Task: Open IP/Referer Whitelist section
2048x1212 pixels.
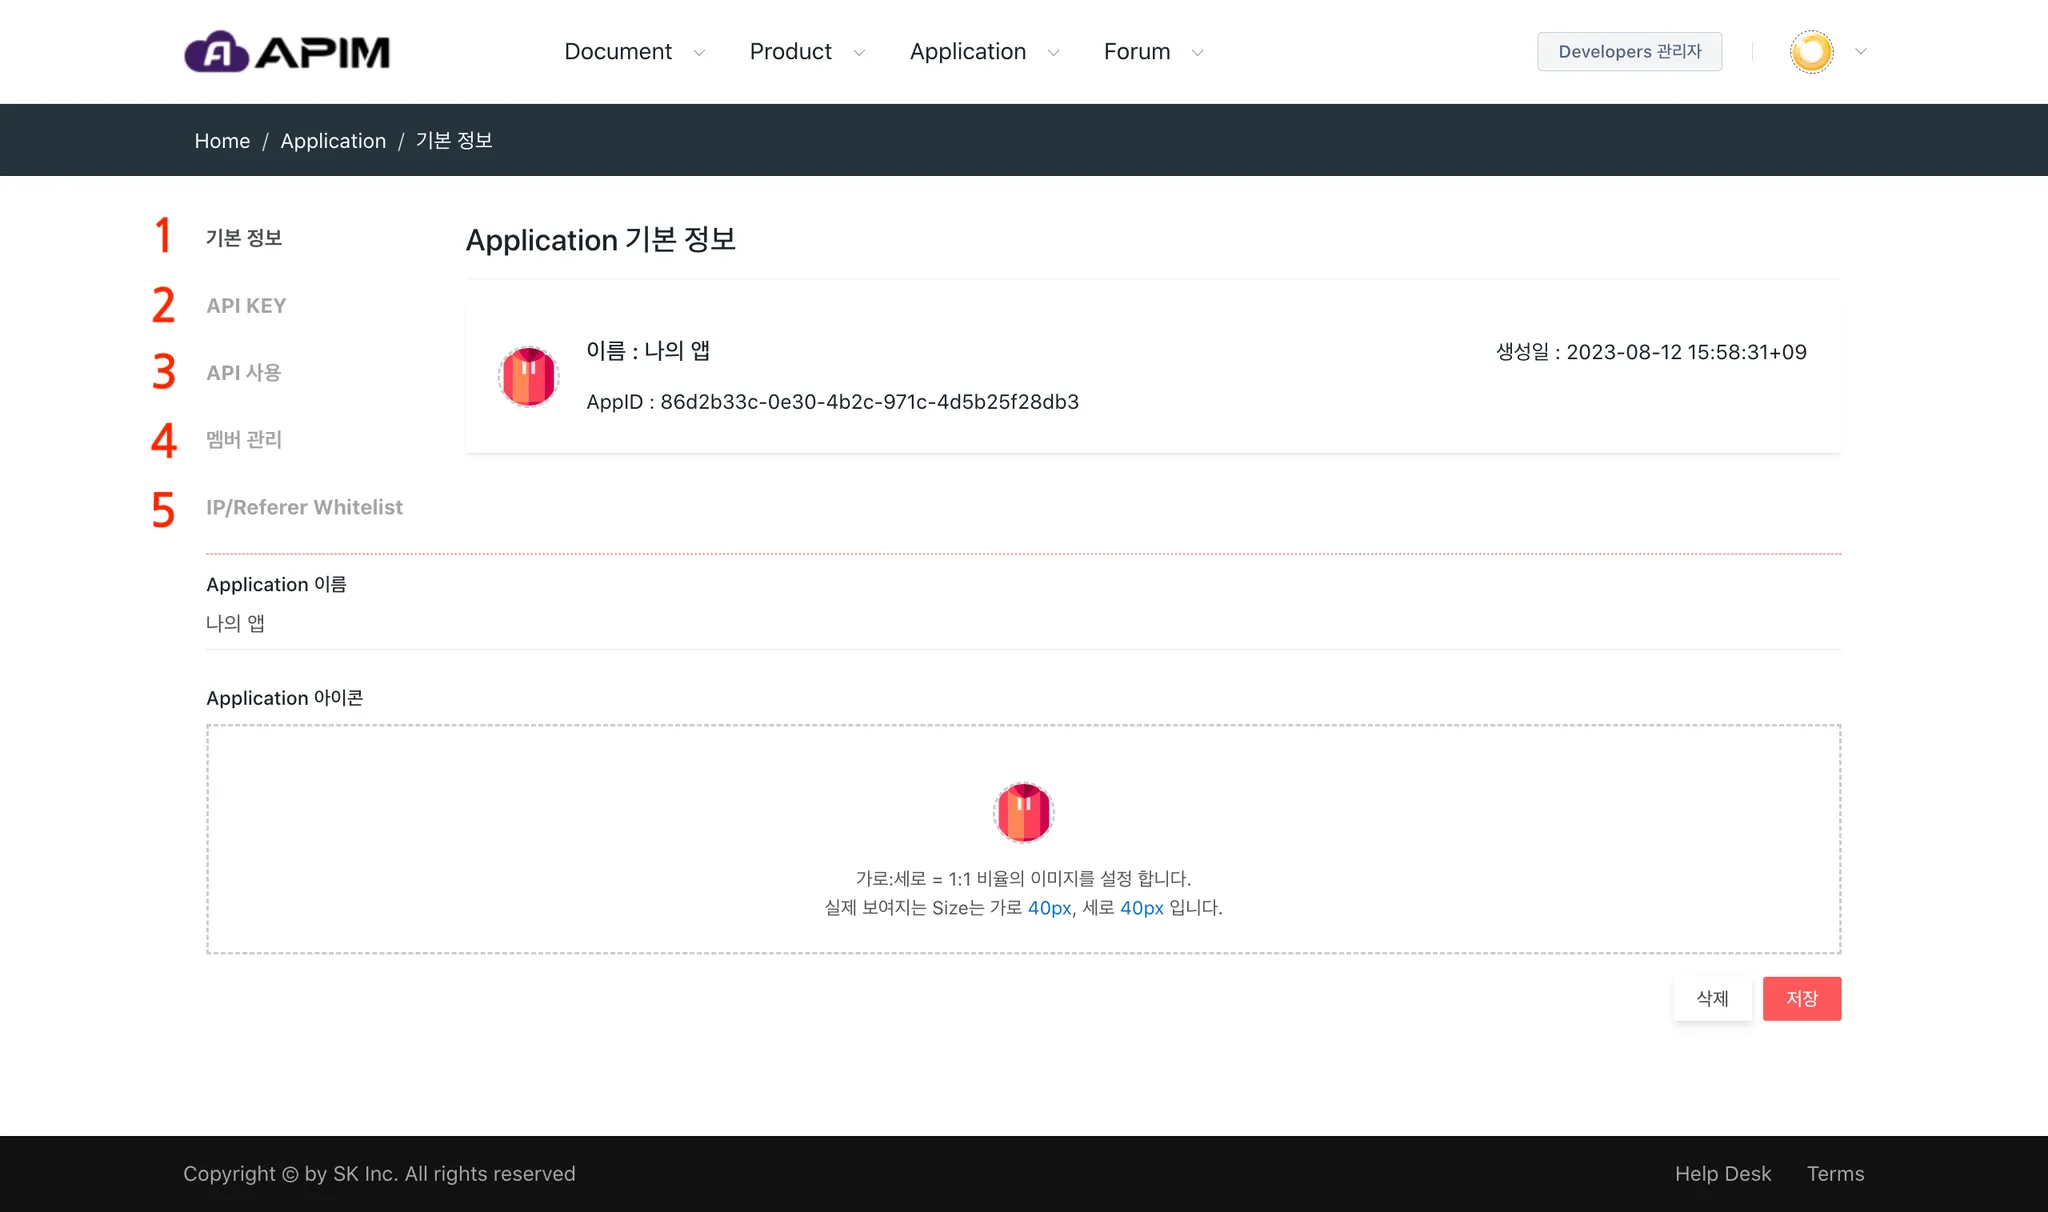Action: pos(304,507)
